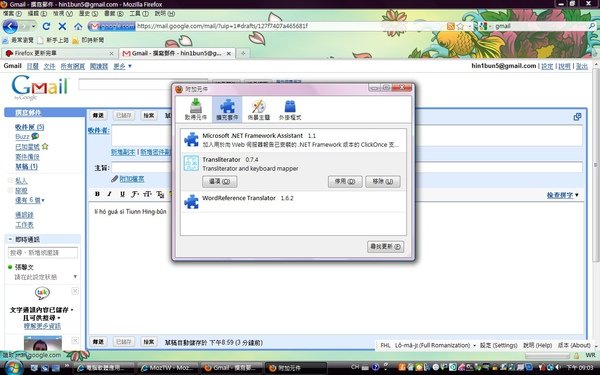
Task: Reload the current page
Action: pyautogui.click(x=46, y=26)
